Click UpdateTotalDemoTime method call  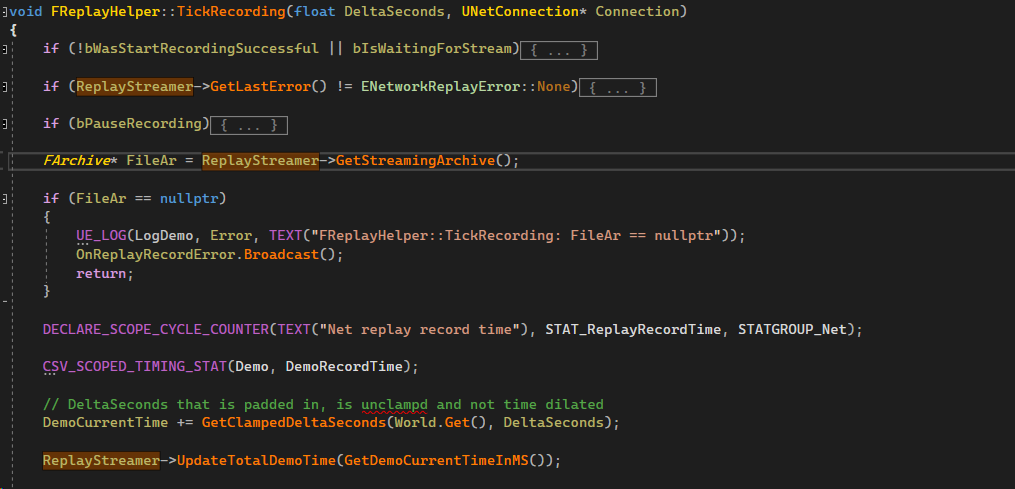point(256,461)
